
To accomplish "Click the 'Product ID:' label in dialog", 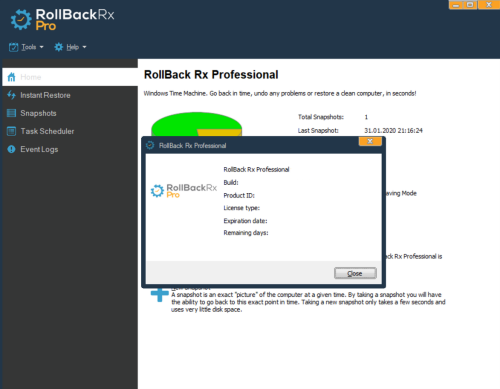I will pos(239,195).
